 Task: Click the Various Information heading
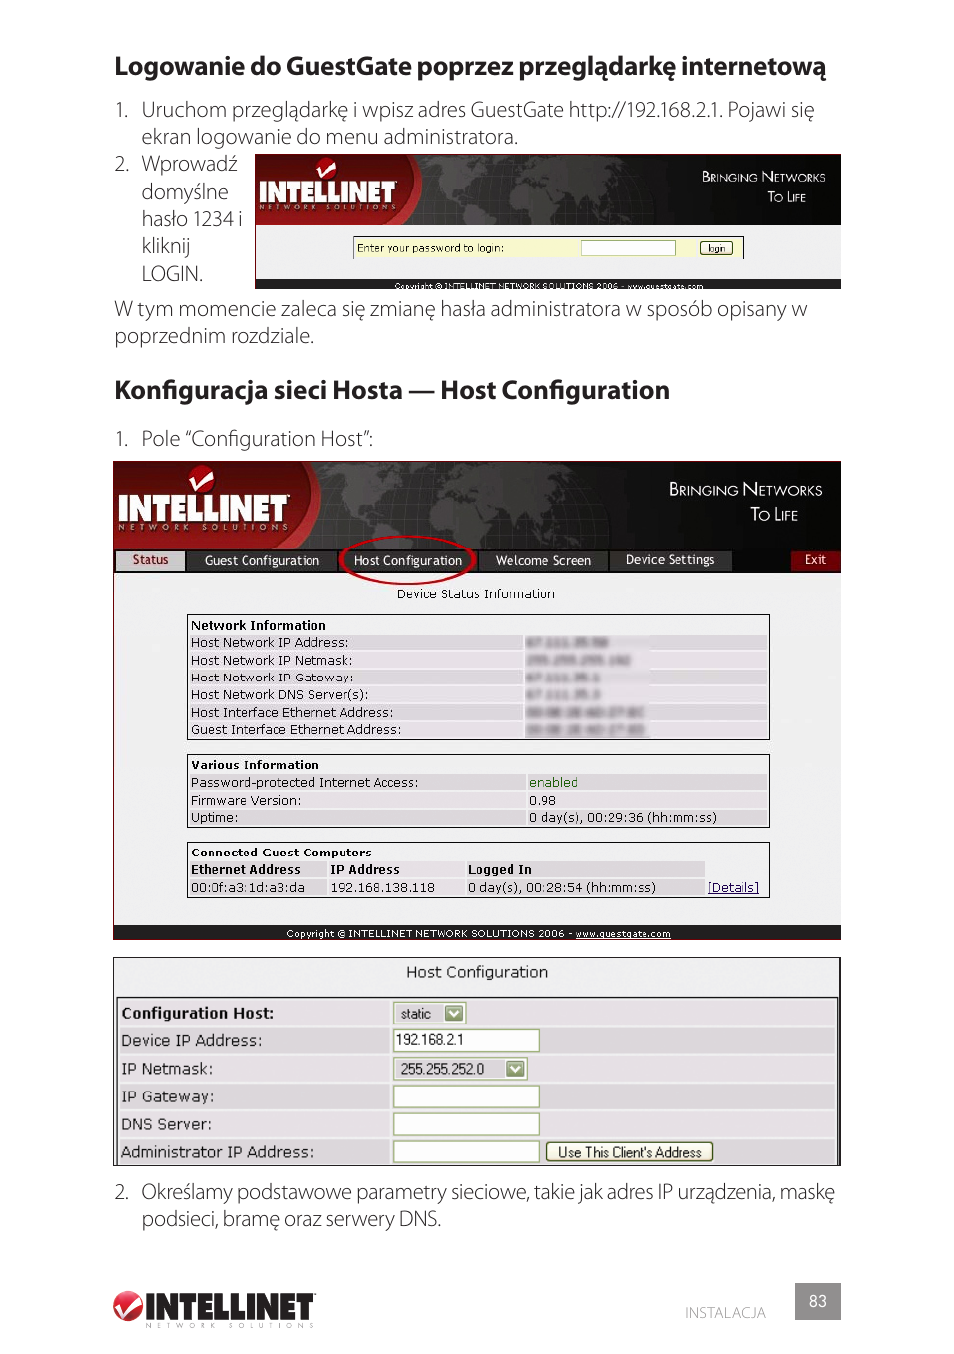[x=255, y=765]
